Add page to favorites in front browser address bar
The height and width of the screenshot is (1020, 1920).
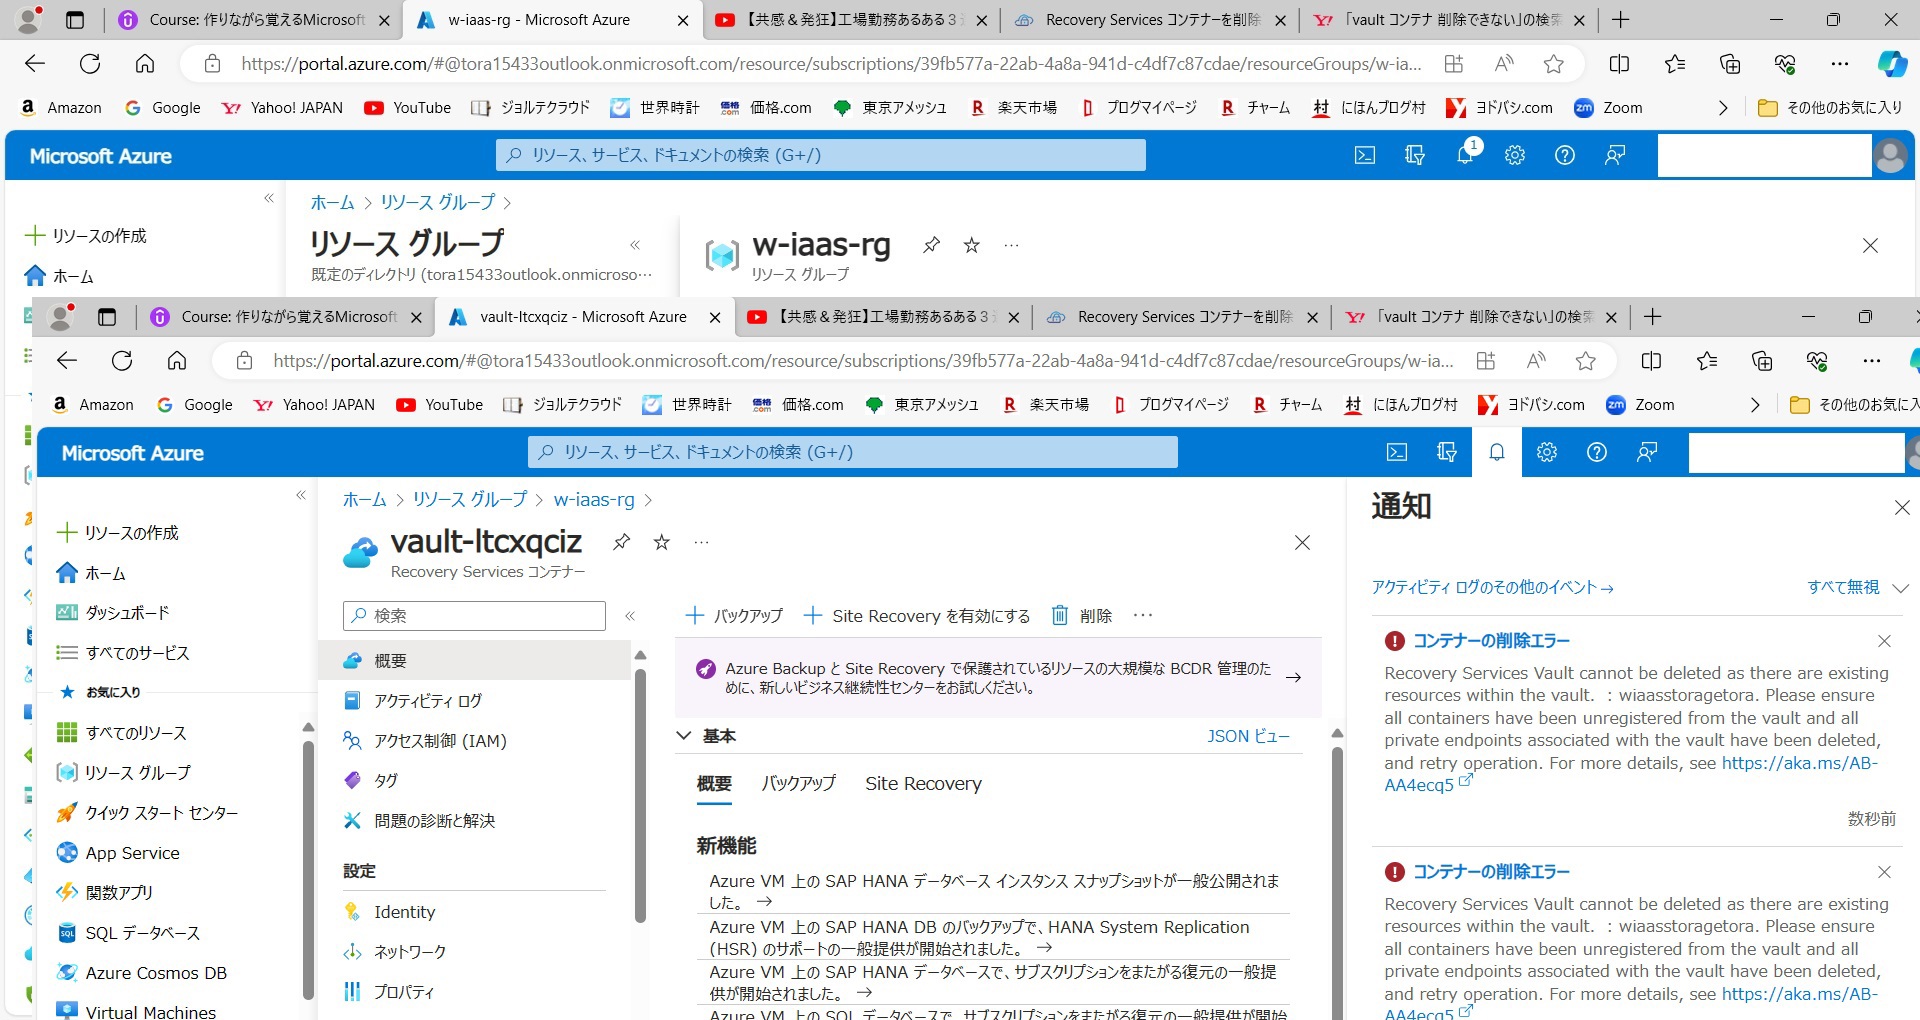tap(1586, 361)
